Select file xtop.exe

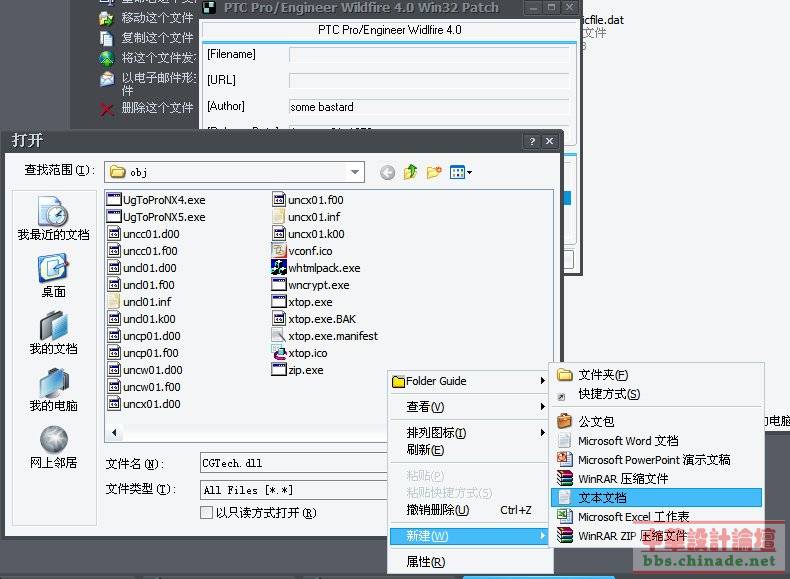click(302, 302)
